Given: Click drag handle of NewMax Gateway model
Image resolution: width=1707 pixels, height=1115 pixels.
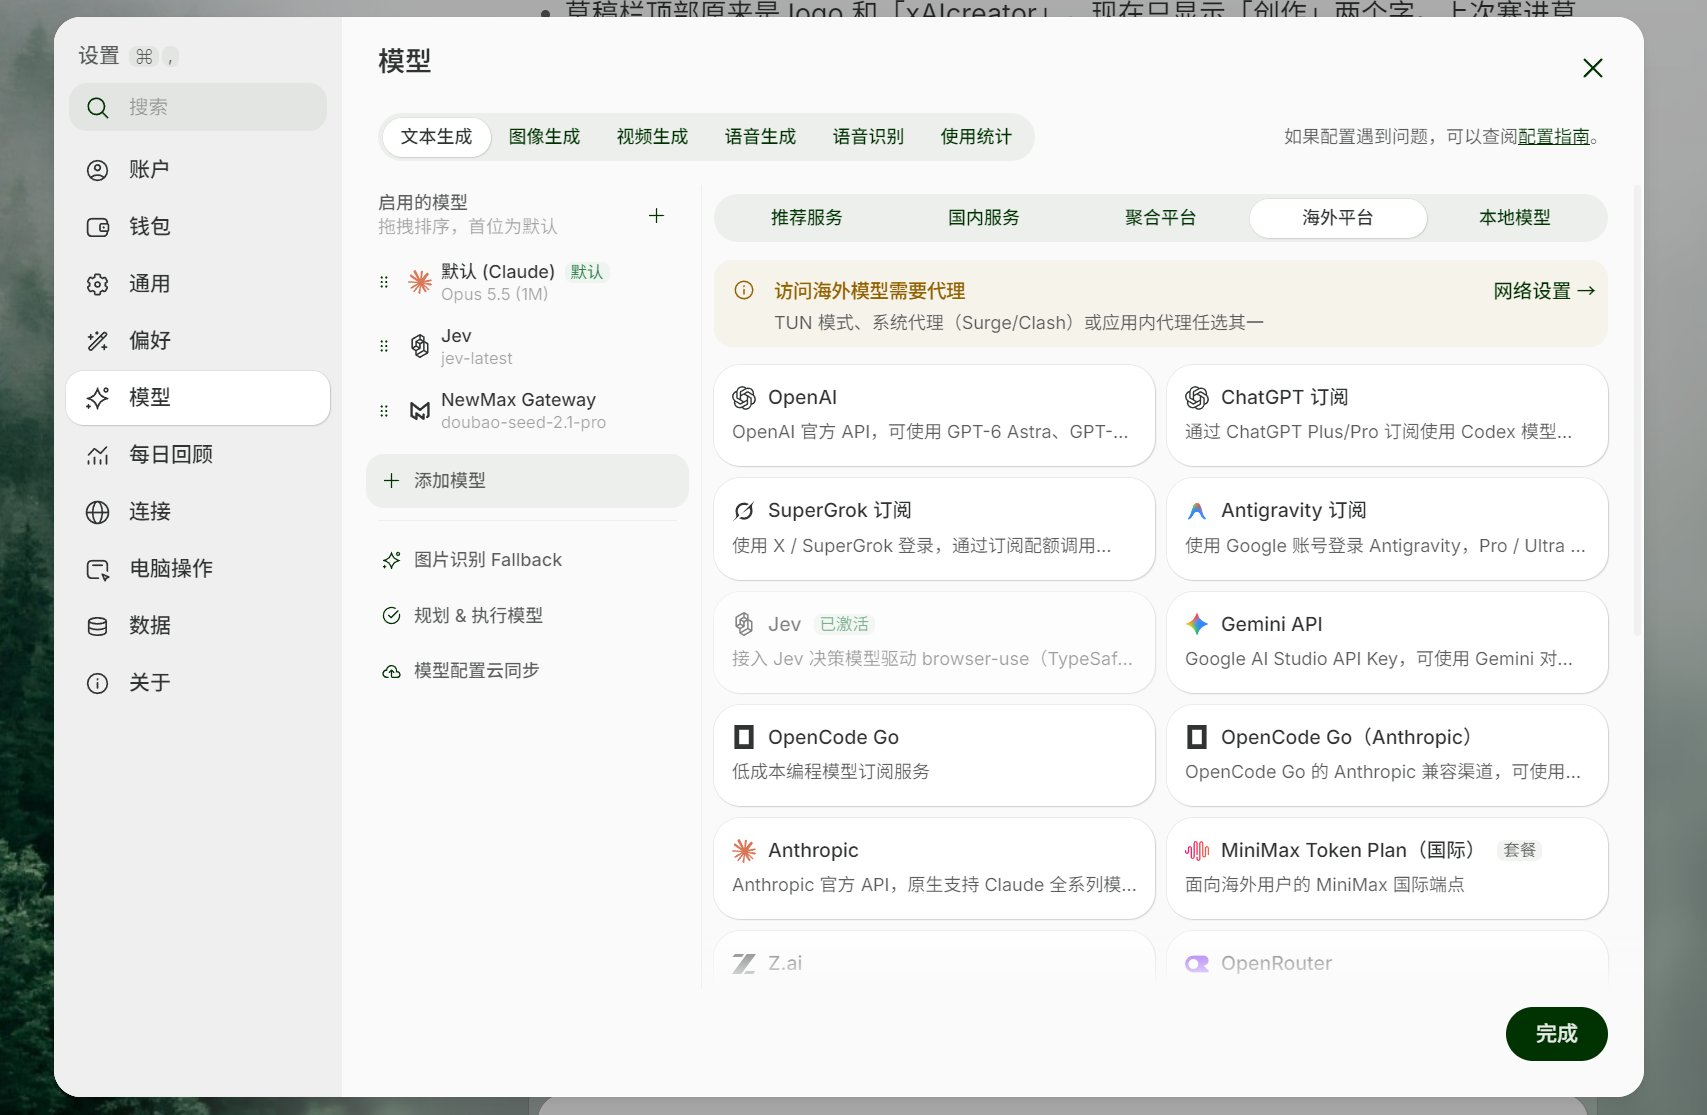Looking at the screenshot, I should [384, 410].
